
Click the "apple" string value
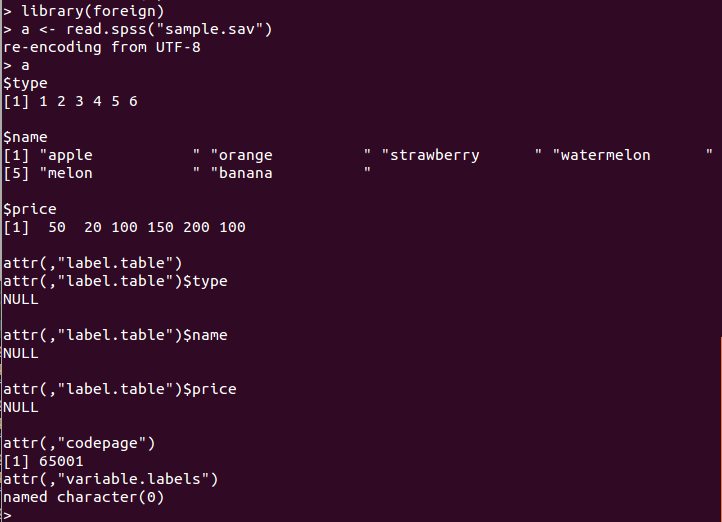pyautogui.click(x=120, y=155)
